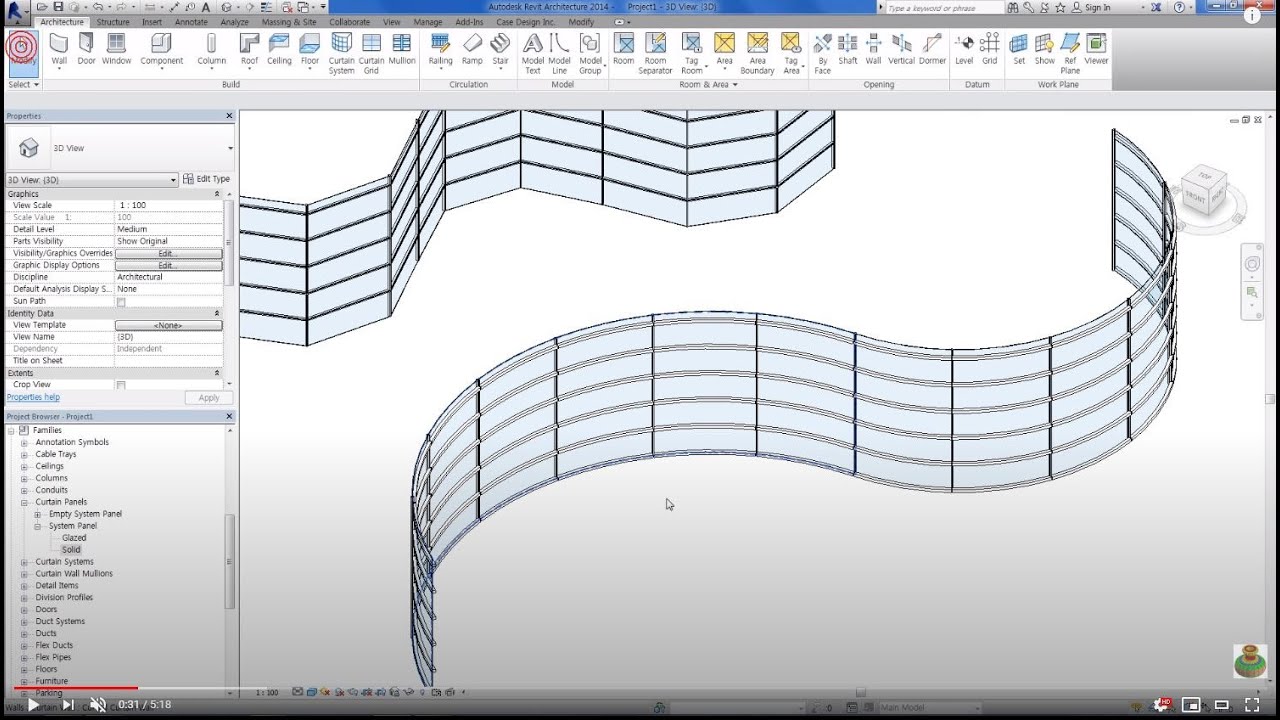This screenshot has height=720, width=1280.
Task: Toggle the Sun Path checkbox
Action: click(x=121, y=301)
